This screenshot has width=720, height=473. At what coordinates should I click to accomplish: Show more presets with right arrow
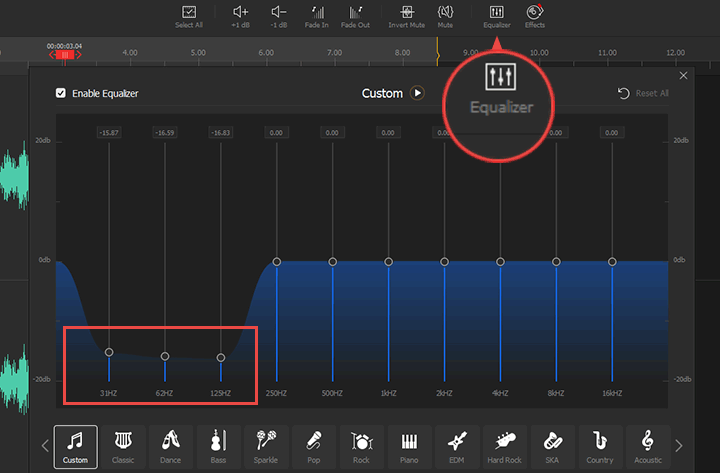click(x=679, y=446)
